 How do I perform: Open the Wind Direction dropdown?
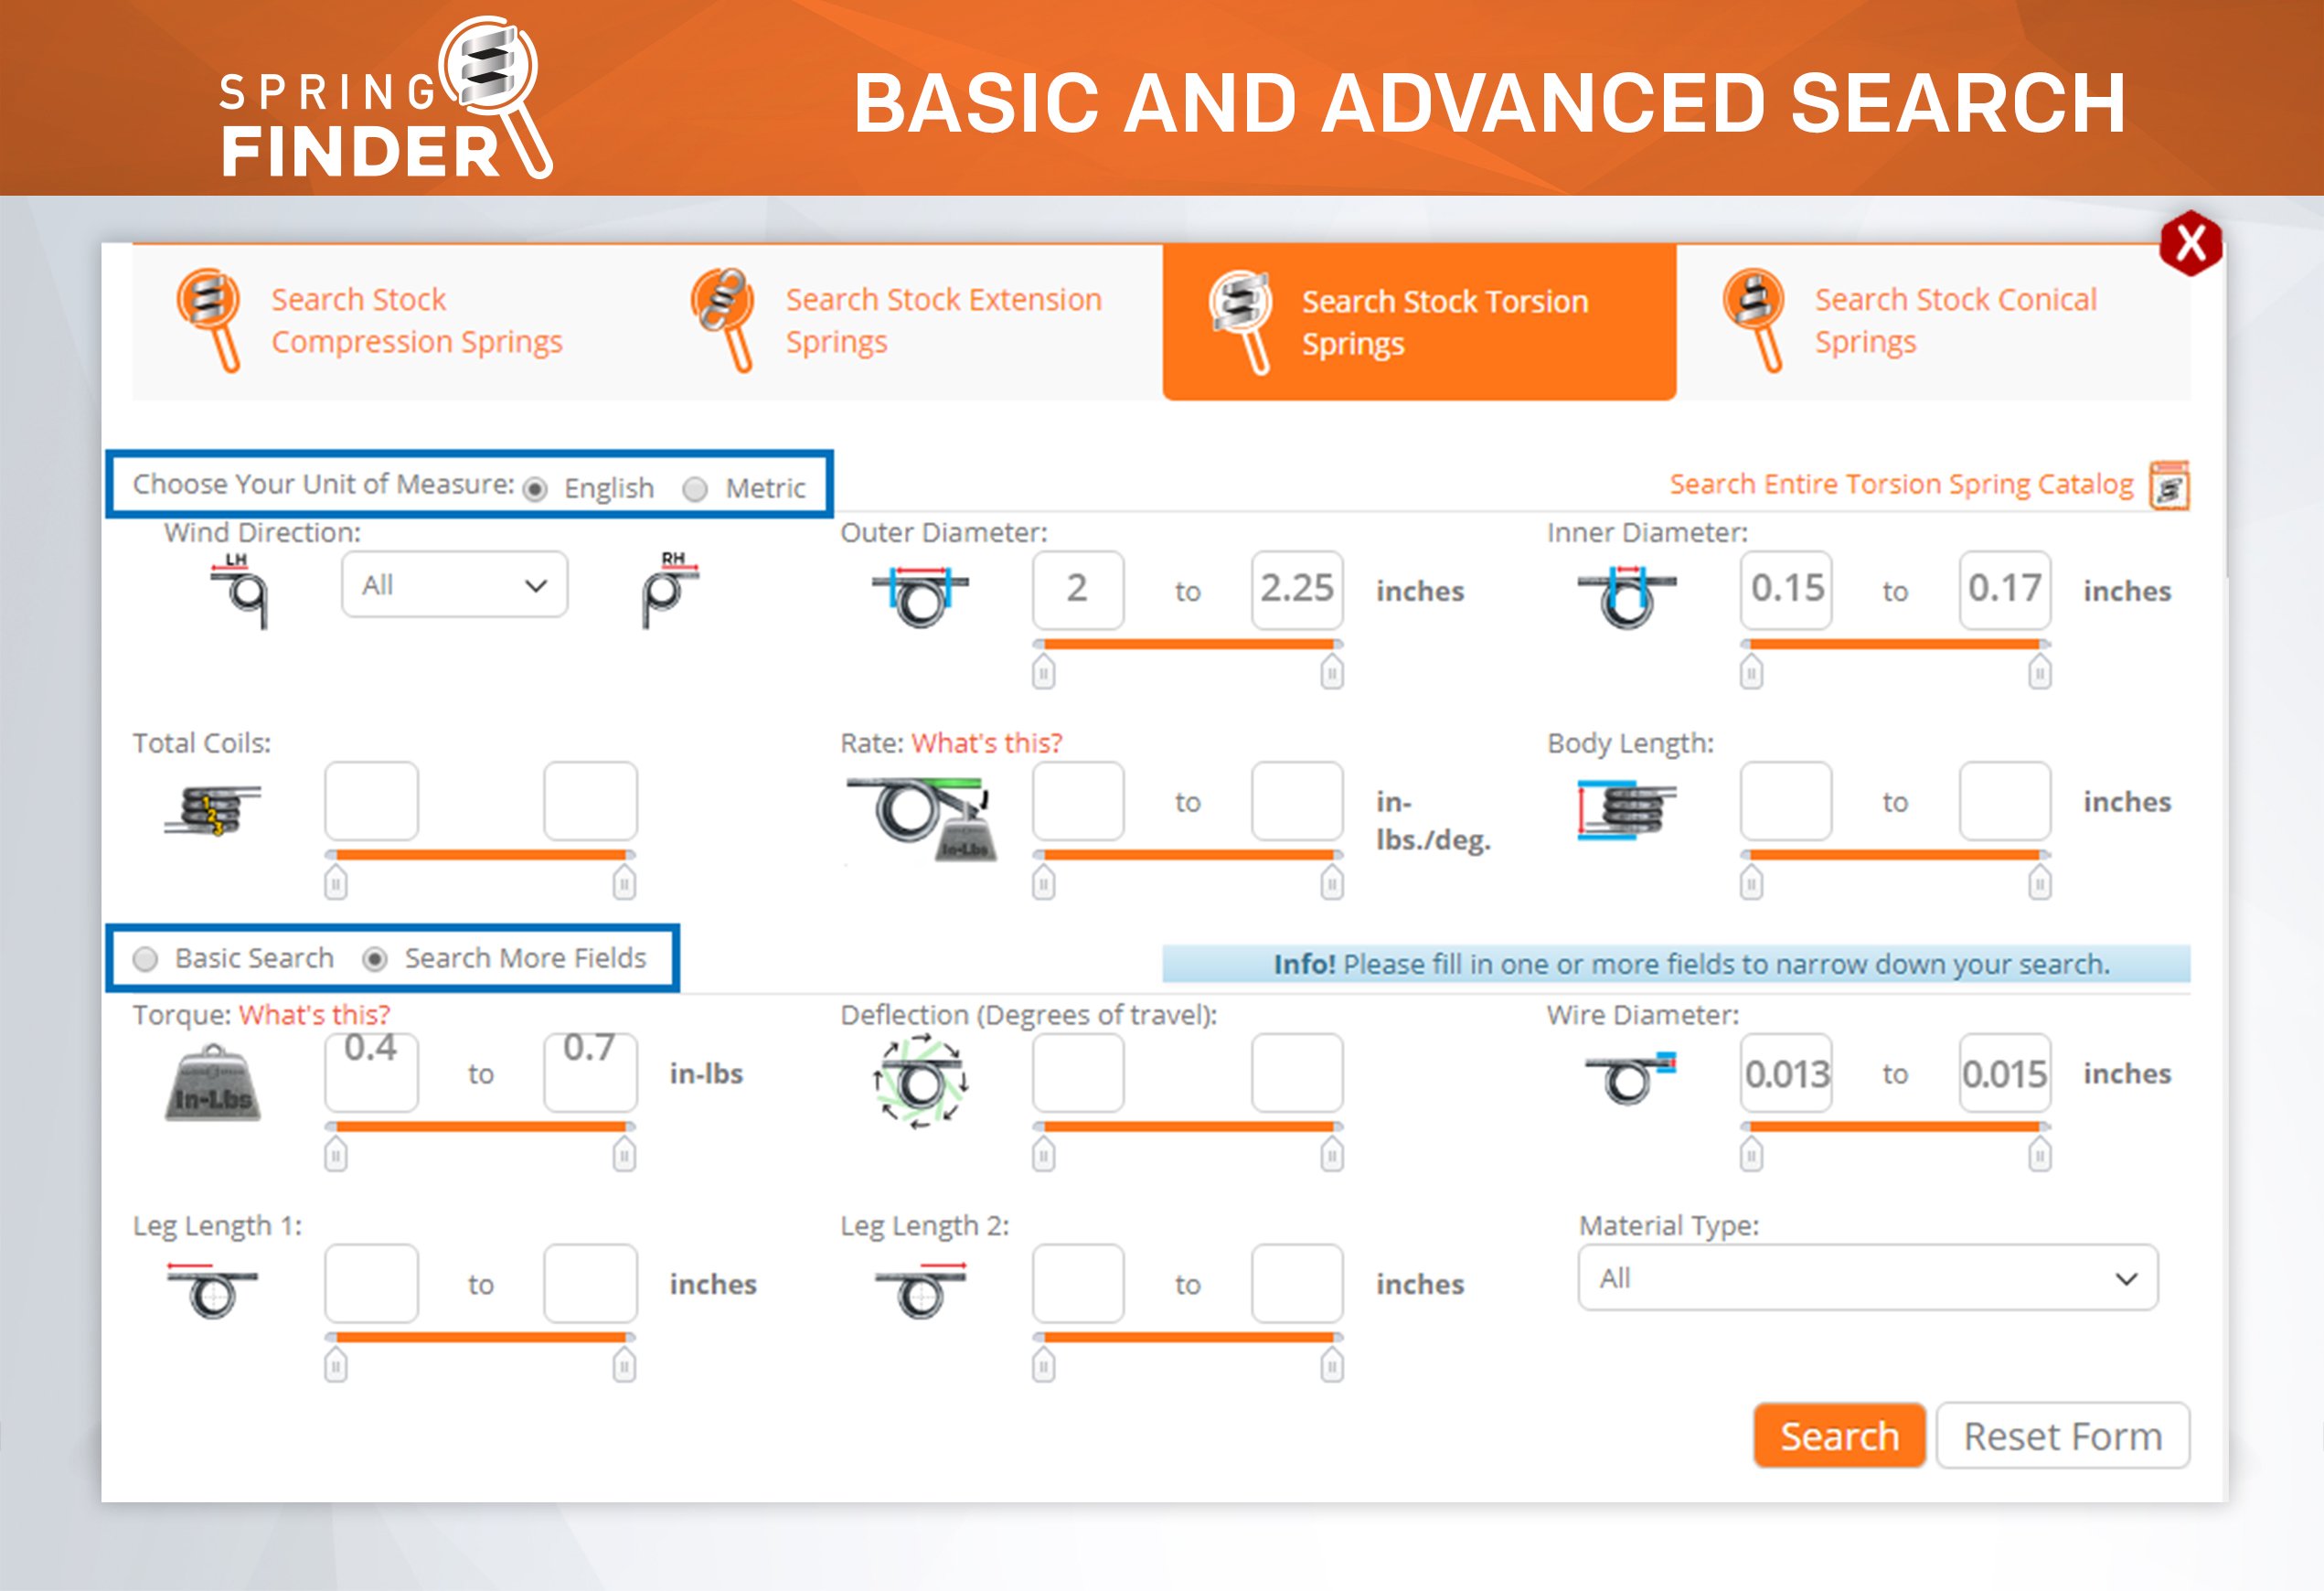click(454, 585)
